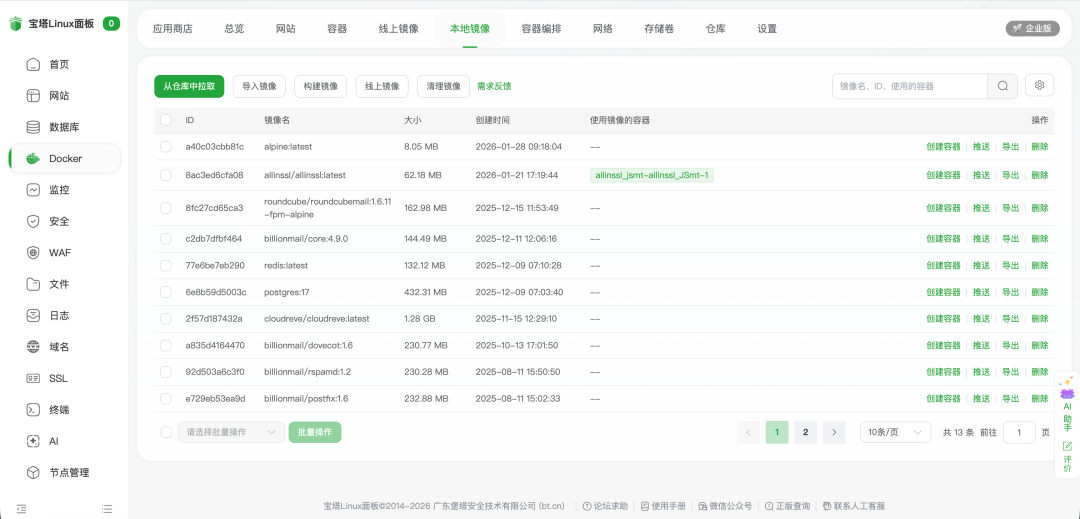This screenshot has height=519, width=1080.
Task: Open the AI 助手 floating assistant
Action: coord(1067,403)
